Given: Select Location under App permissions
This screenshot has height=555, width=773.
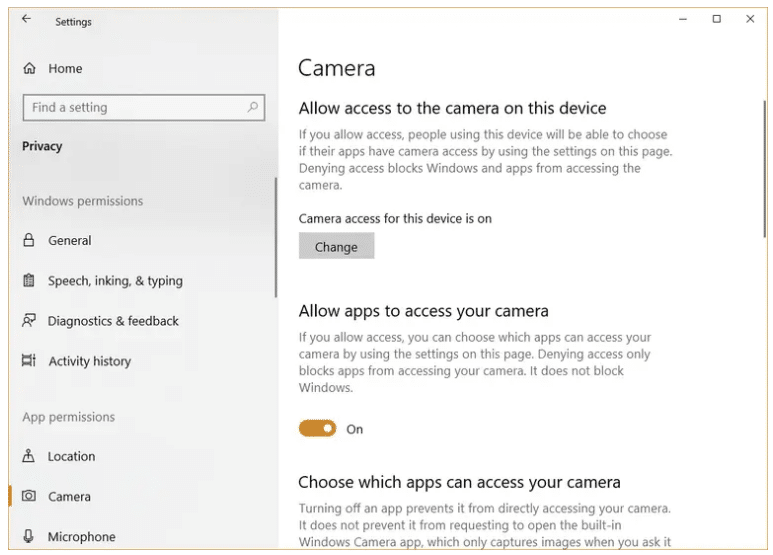Looking at the screenshot, I should tap(71, 456).
